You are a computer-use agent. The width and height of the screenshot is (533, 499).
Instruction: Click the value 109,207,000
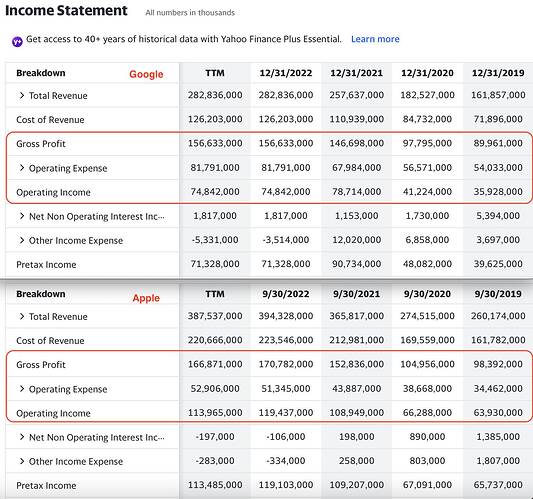click(357, 485)
